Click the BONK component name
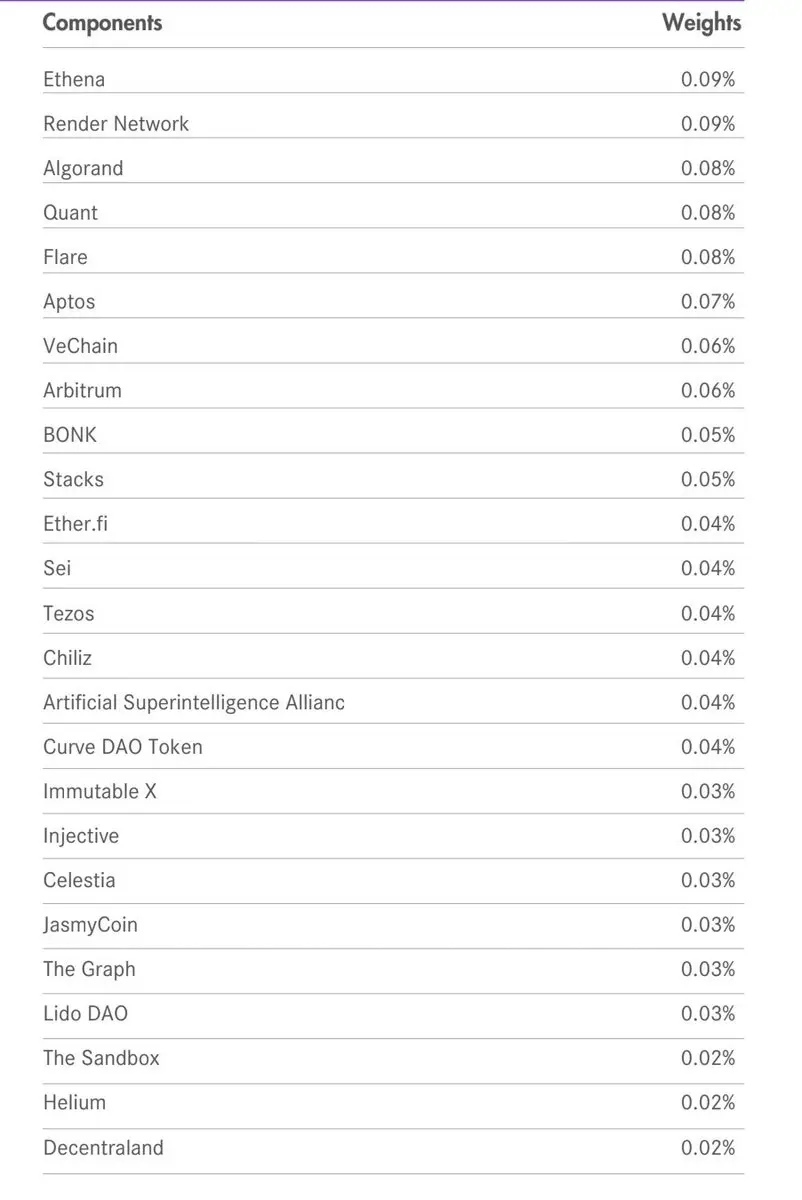The width and height of the screenshot is (802, 1200). click(x=70, y=435)
